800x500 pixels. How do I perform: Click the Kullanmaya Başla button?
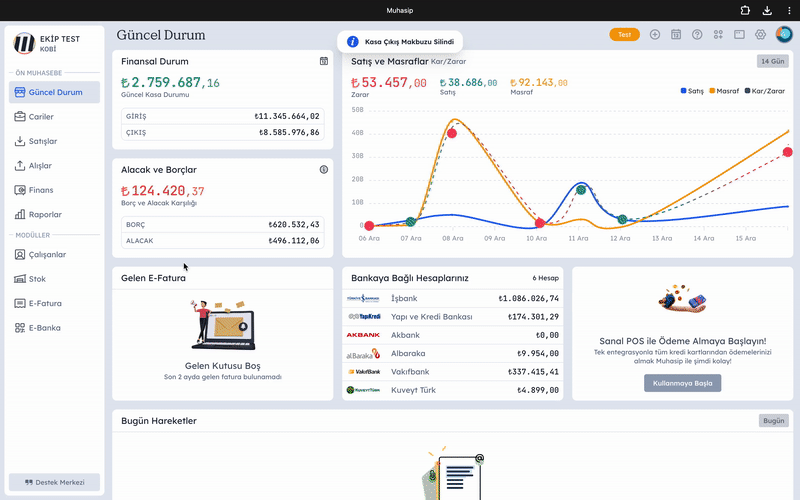[x=682, y=383]
